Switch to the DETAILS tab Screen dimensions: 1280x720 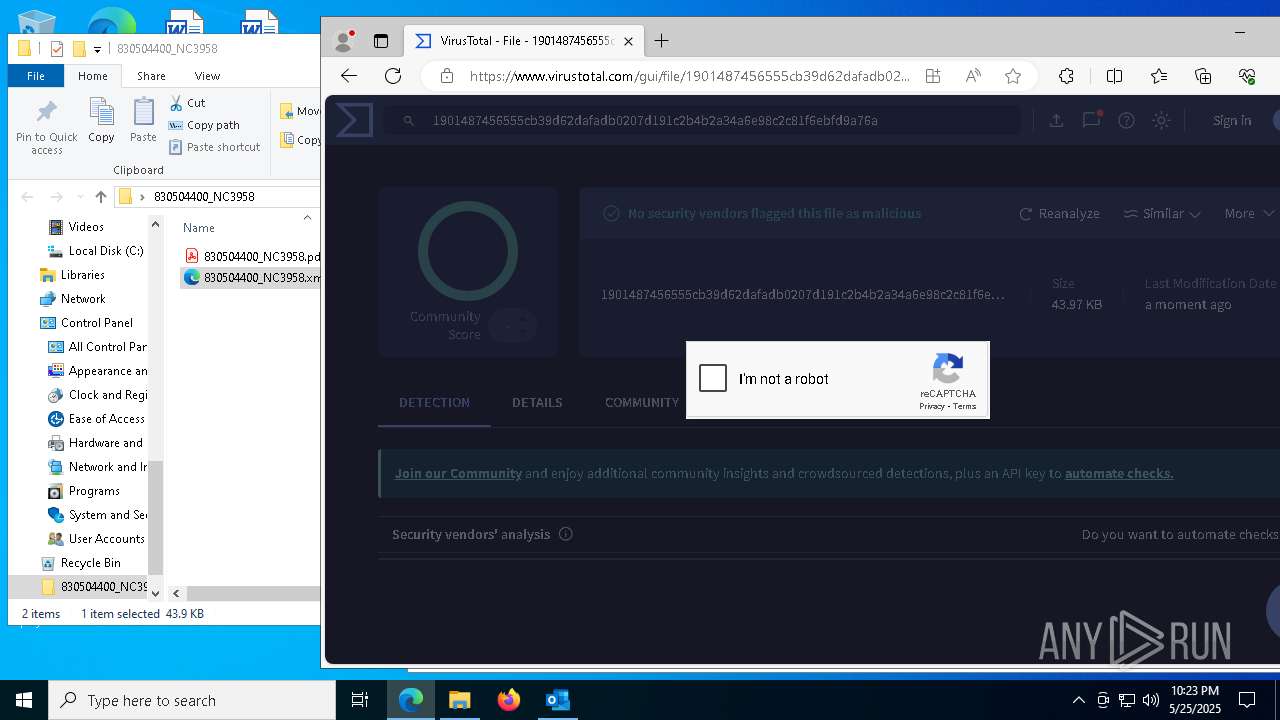tap(537, 402)
